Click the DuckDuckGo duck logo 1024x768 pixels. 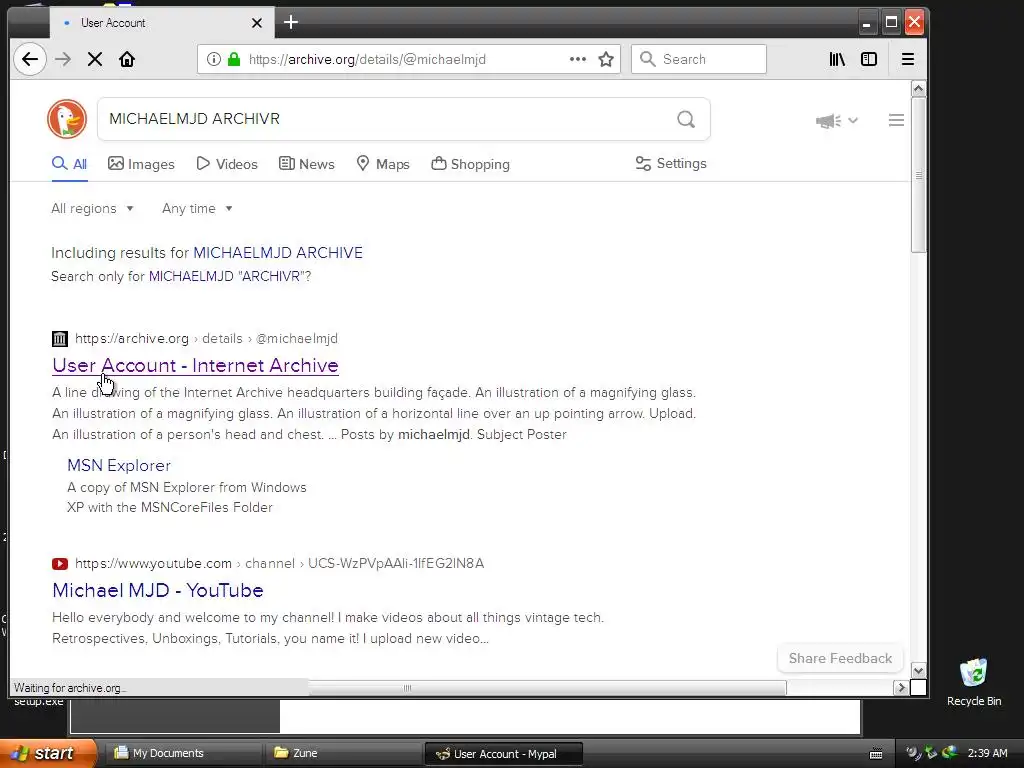(x=67, y=120)
